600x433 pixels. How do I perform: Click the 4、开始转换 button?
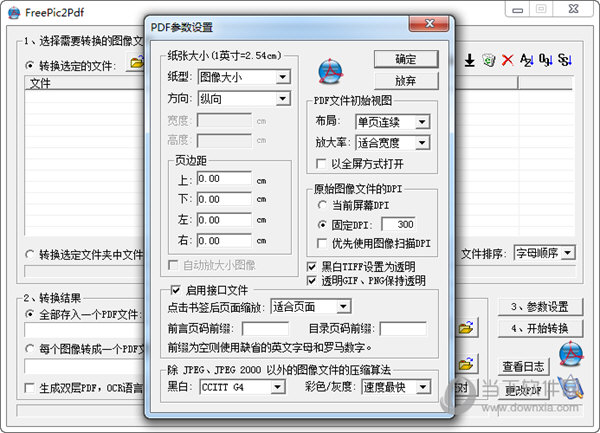tap(540, 328)
